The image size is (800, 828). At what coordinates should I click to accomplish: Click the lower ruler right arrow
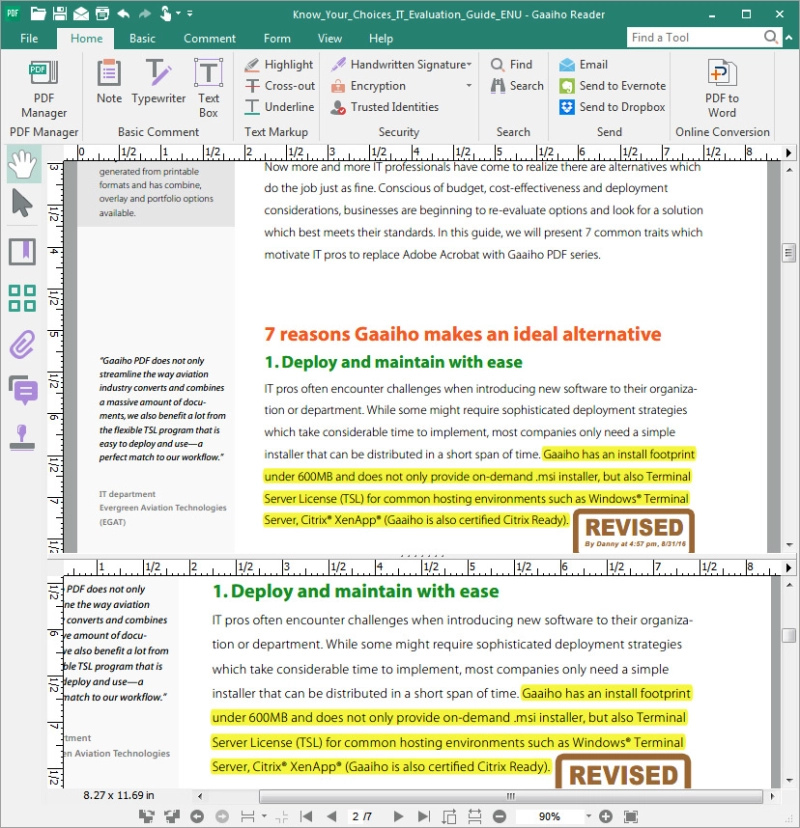(x=788, y=568)
